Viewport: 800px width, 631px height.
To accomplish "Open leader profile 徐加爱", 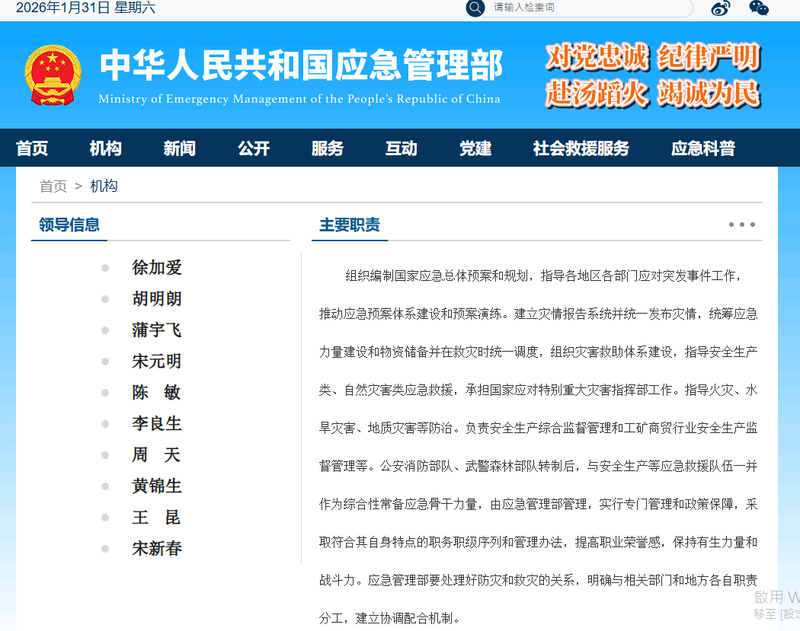I will [157, 268].
